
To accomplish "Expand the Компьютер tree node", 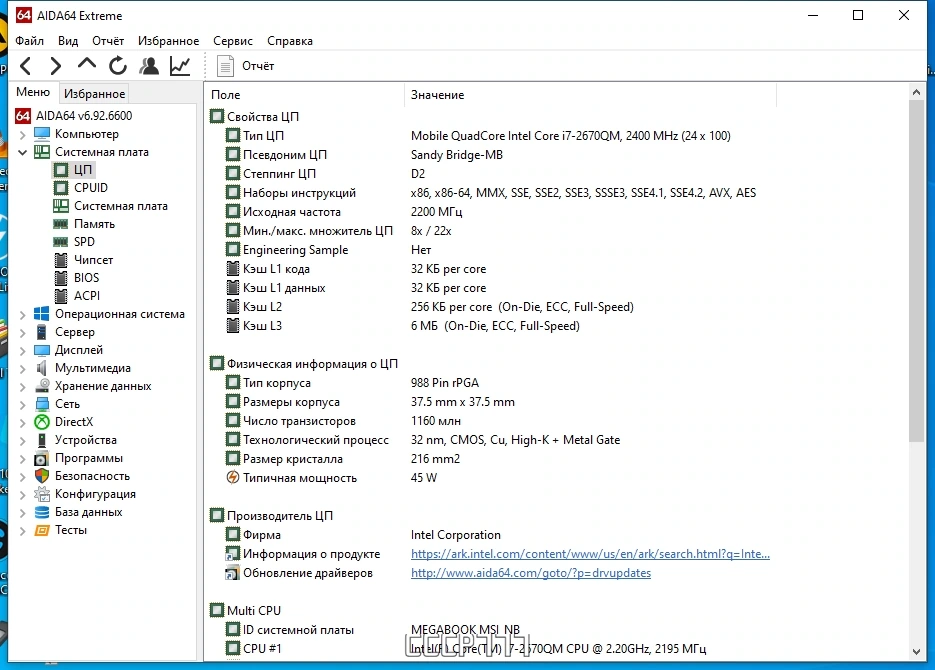I will click(x=22, y=135).
